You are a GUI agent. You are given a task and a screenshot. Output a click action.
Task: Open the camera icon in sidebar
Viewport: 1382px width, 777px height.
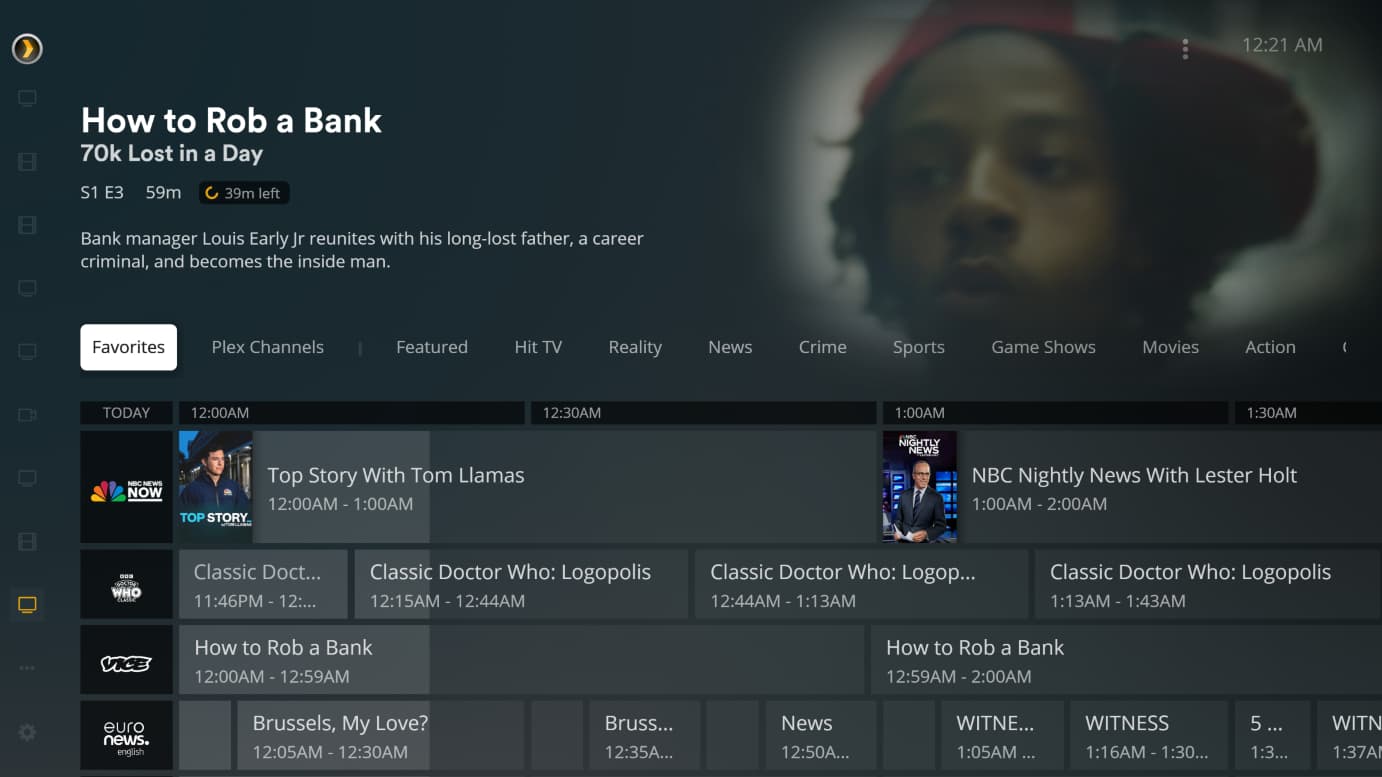tap(27, 415)
